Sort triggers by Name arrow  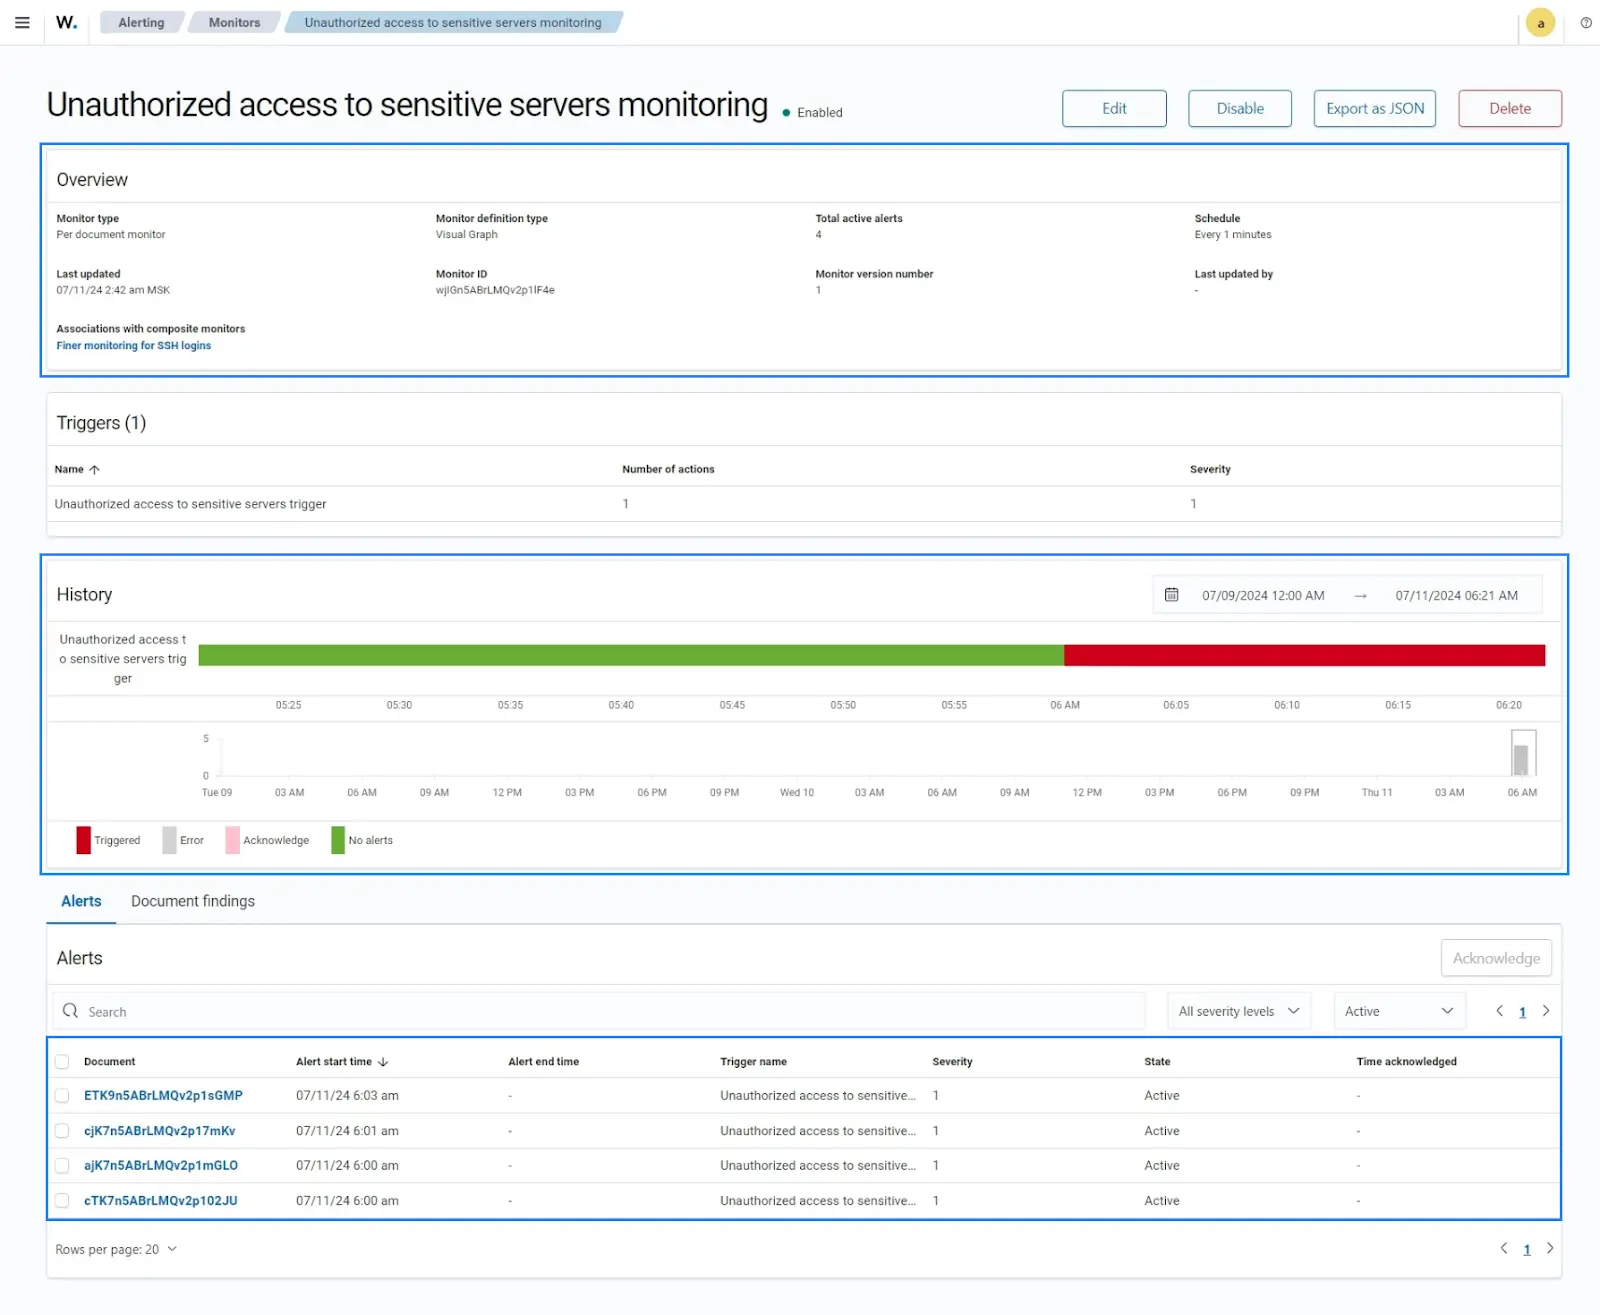tap(94, 469)
